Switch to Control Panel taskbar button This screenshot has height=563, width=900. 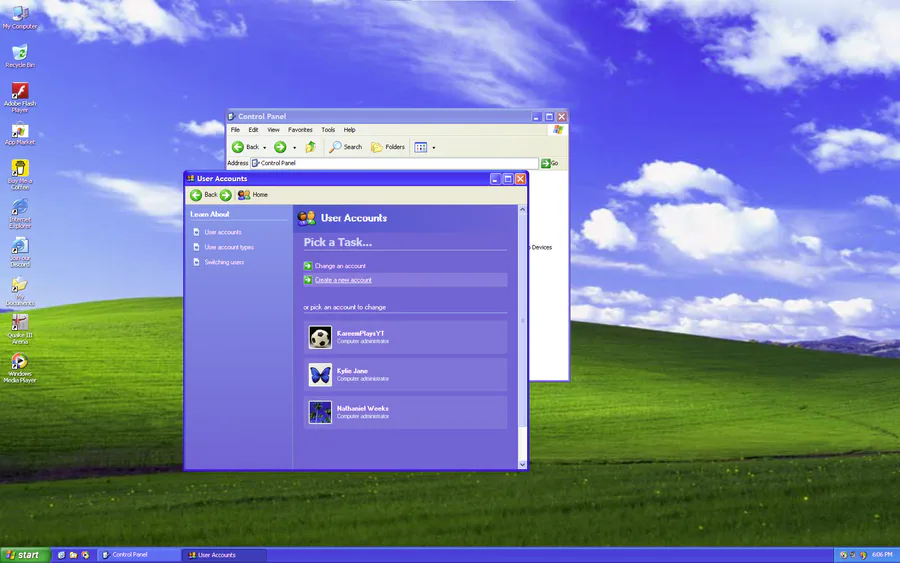click(x=139, y=555)
